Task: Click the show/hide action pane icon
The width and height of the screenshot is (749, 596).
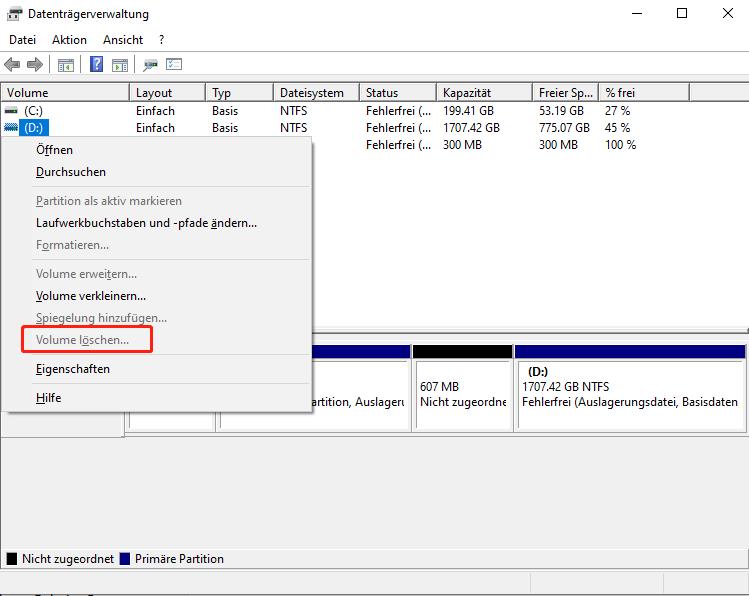Action: click(120, 65)
